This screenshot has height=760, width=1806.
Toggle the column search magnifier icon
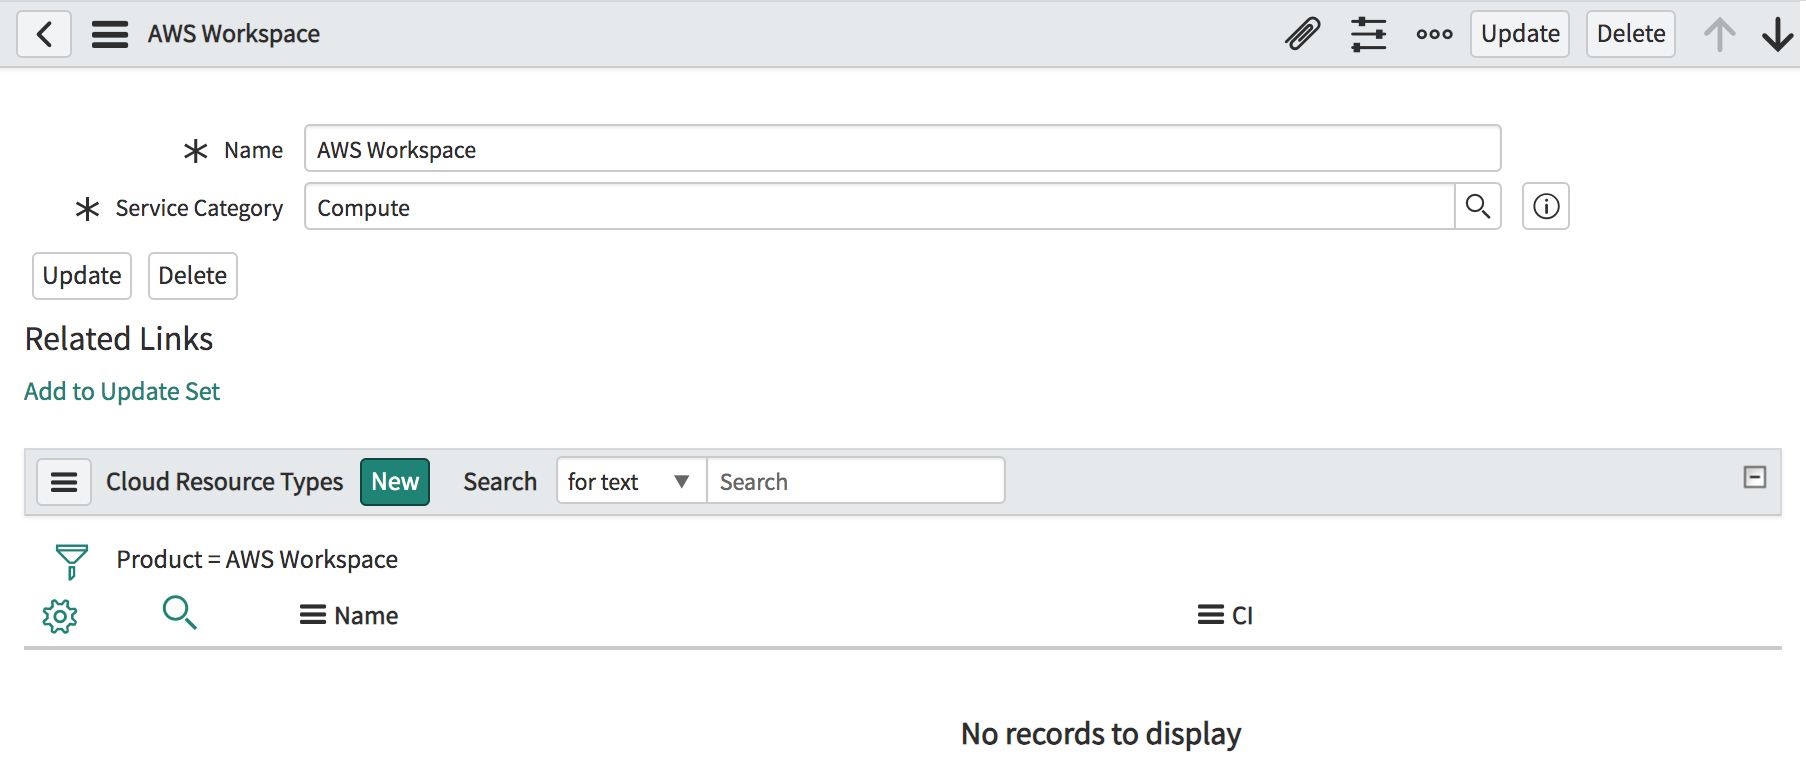[179, 612]
